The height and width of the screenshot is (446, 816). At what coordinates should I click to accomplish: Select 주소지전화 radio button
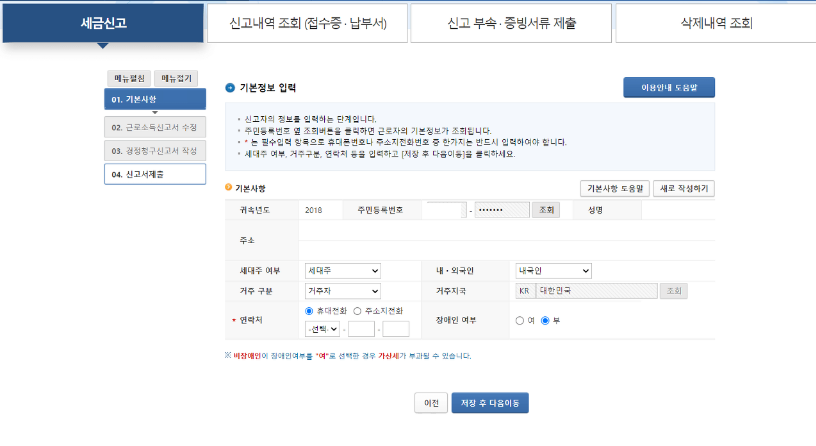(357, 311)
